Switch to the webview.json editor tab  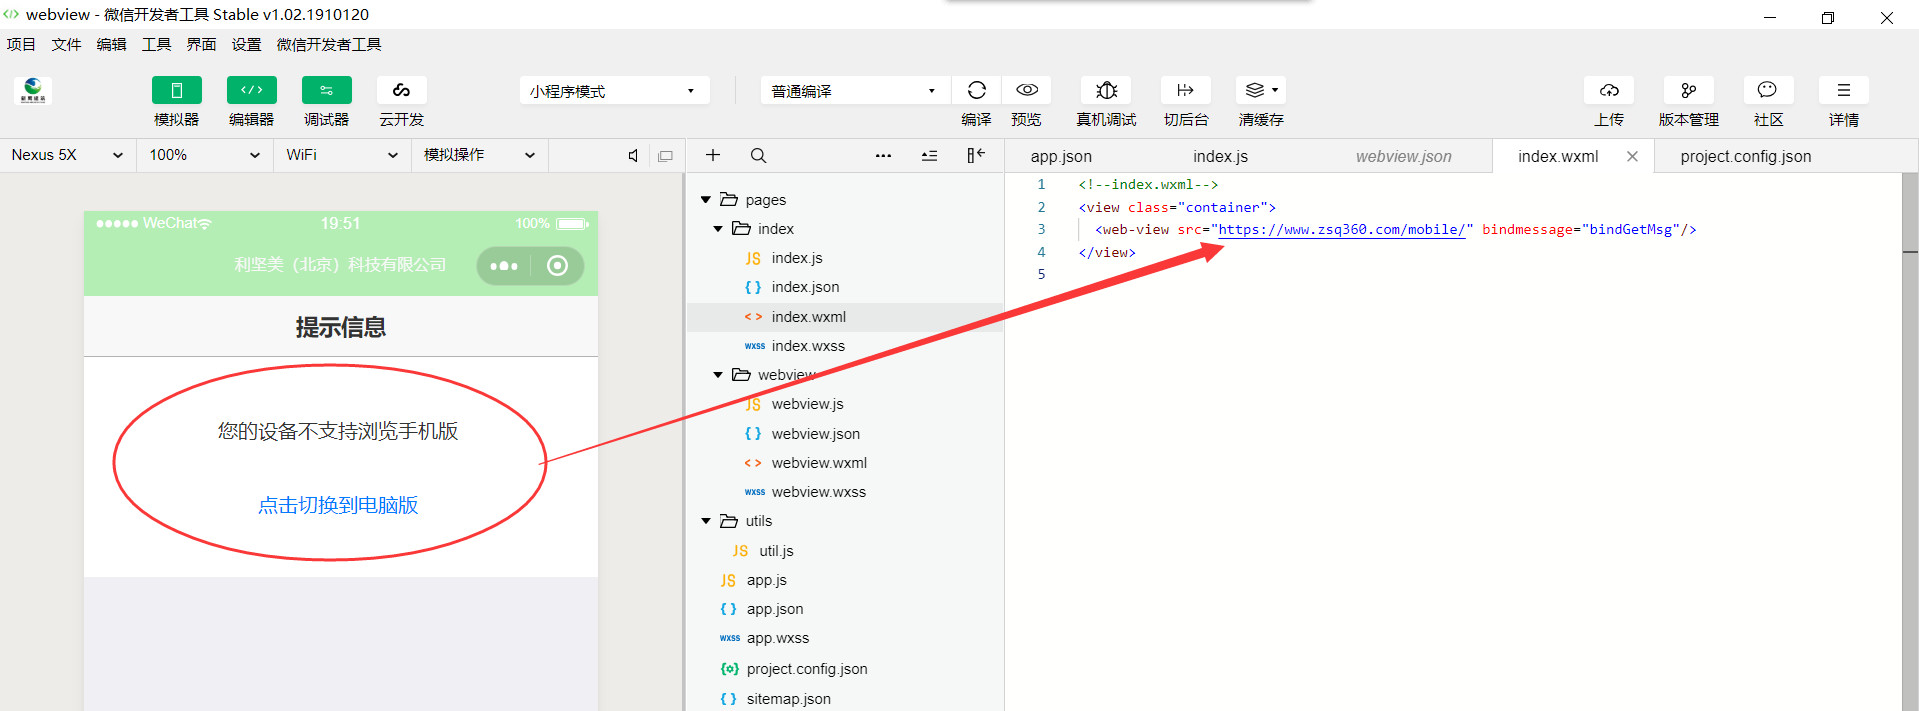click(1404, 156)
